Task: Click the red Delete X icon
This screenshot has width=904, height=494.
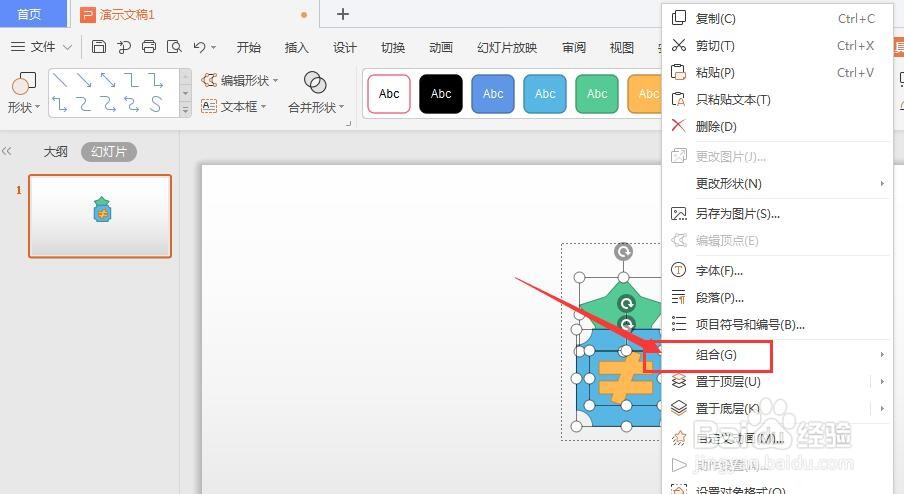Action: (x=679, y=126)
